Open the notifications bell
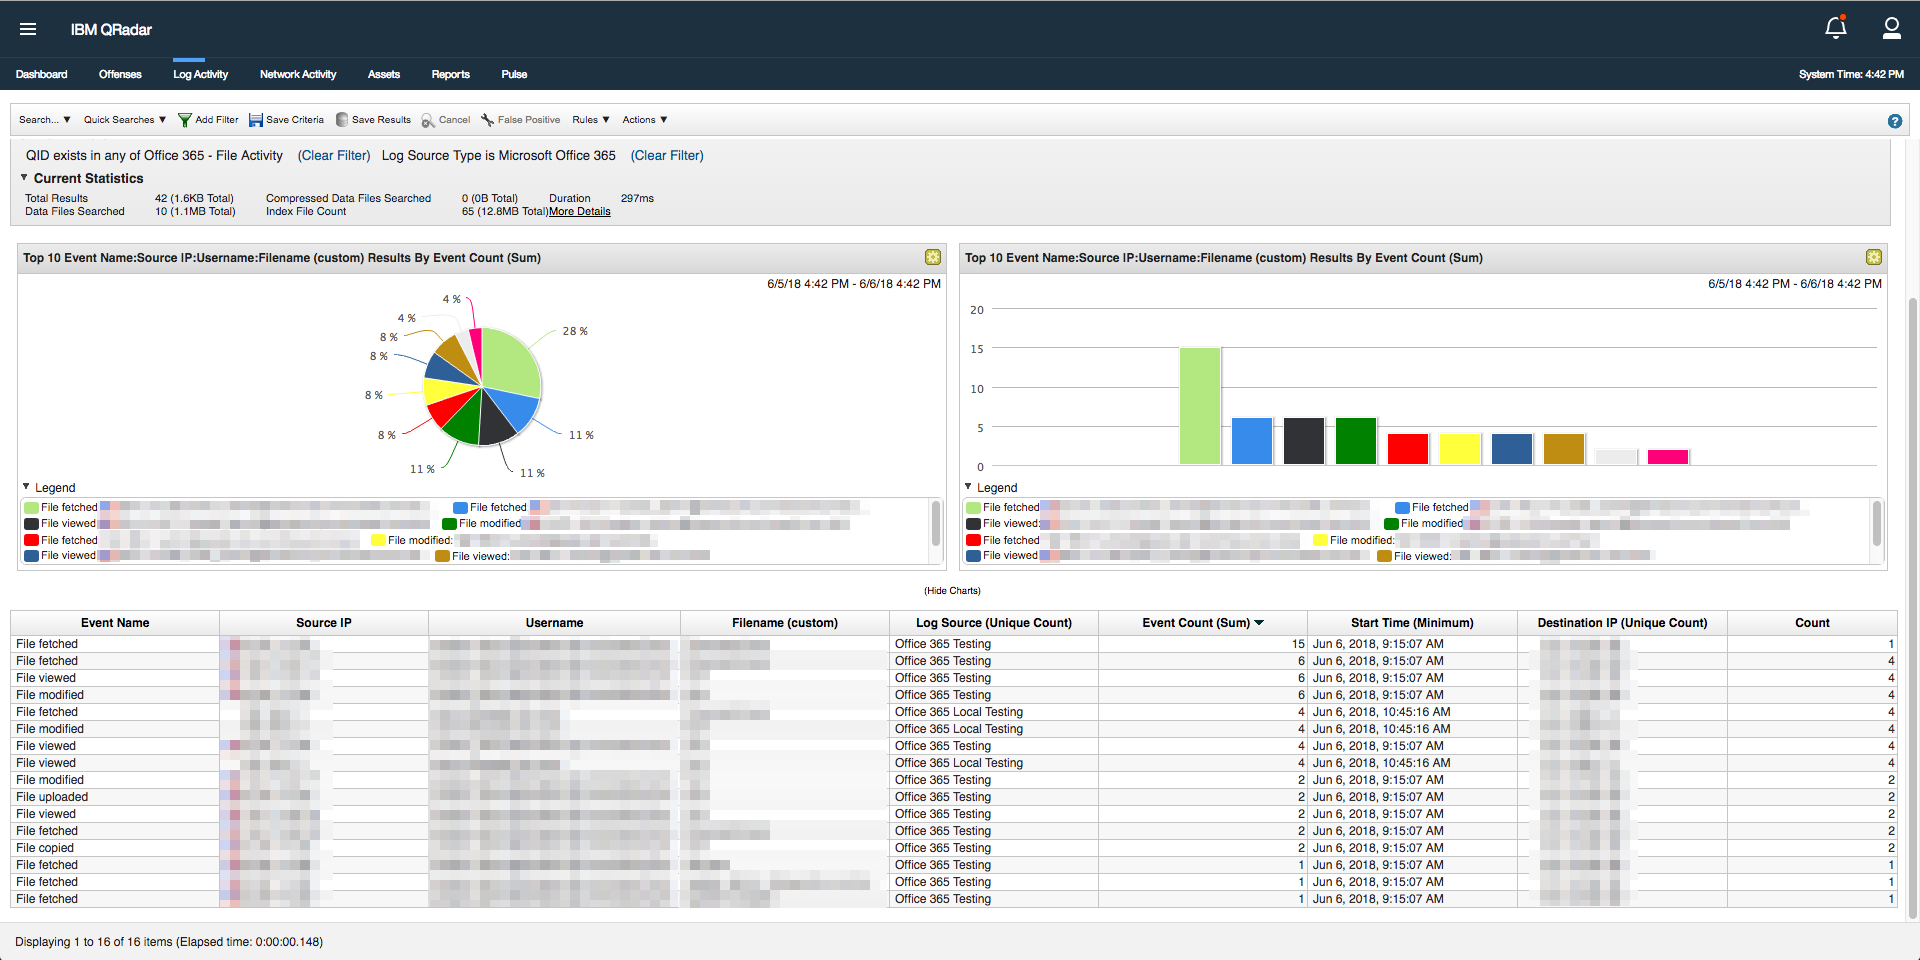The width and height of the screenshot is (1920, 960). (x=1836, y=28)
